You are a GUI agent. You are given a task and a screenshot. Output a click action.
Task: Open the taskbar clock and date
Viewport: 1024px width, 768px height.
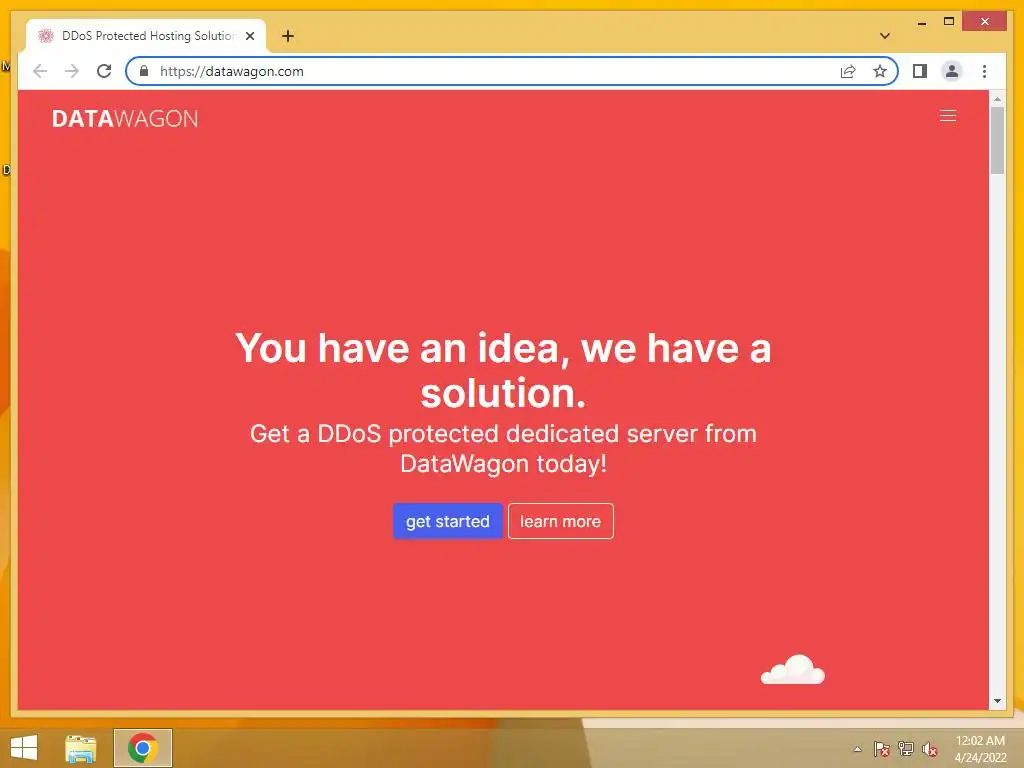click(x=980, y=749)
